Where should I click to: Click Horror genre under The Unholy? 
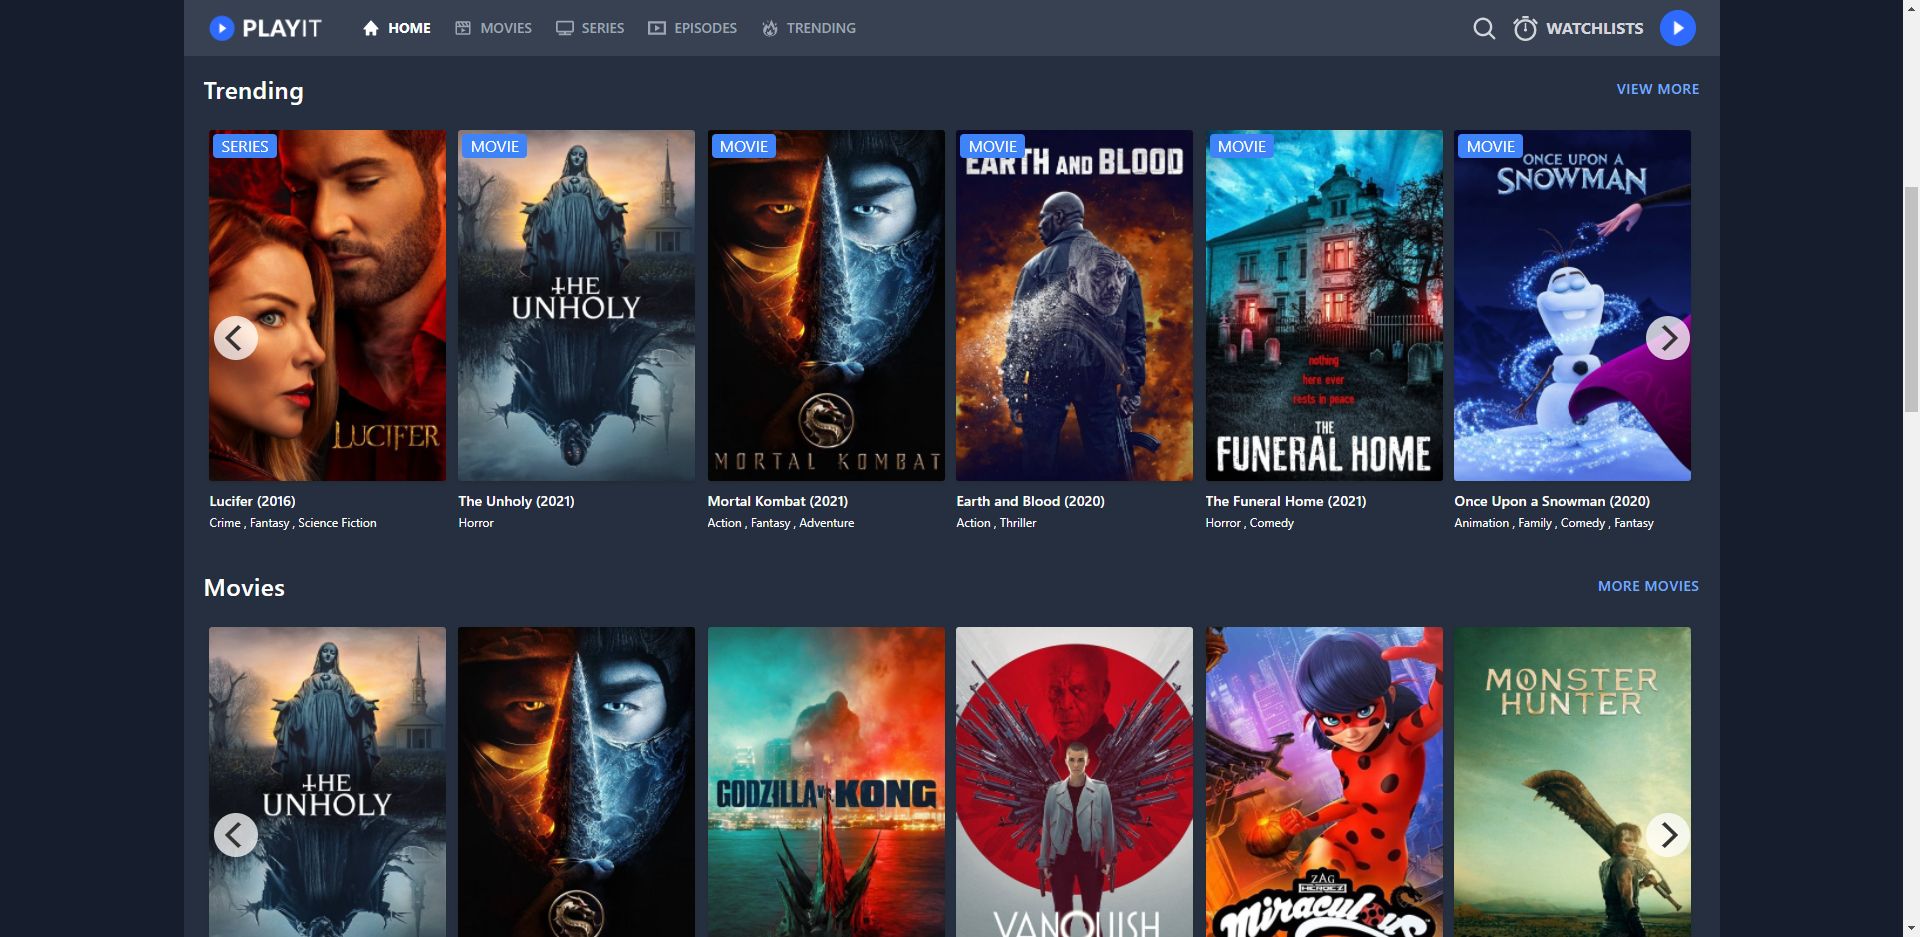point(476,523)
